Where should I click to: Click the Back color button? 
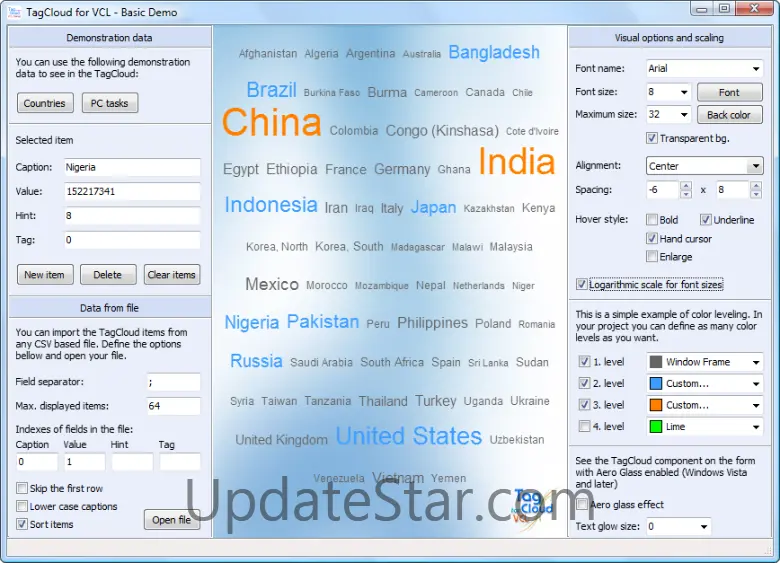pos(729,115)
